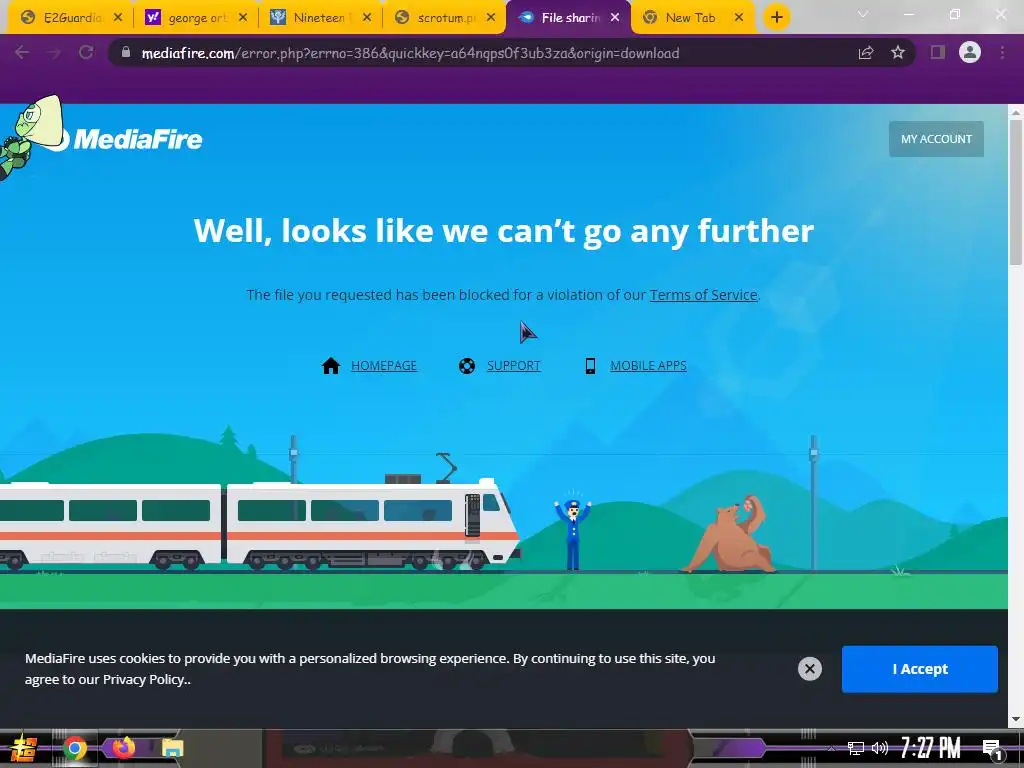Screen dimensions: 1024x768
Task: Go to the HOMEPAGE link
Action: click(x=384, y=366)
